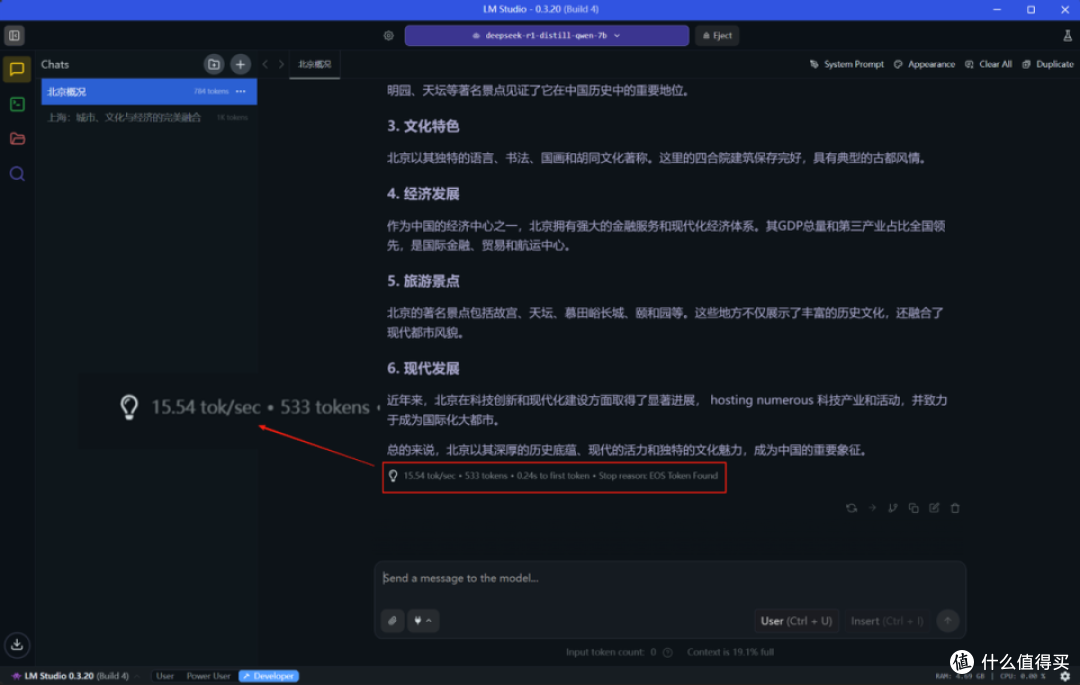The width and height of the screenshot is (1080, 685).
Task: Switch to Power User mode
Action: coord(208,676)
